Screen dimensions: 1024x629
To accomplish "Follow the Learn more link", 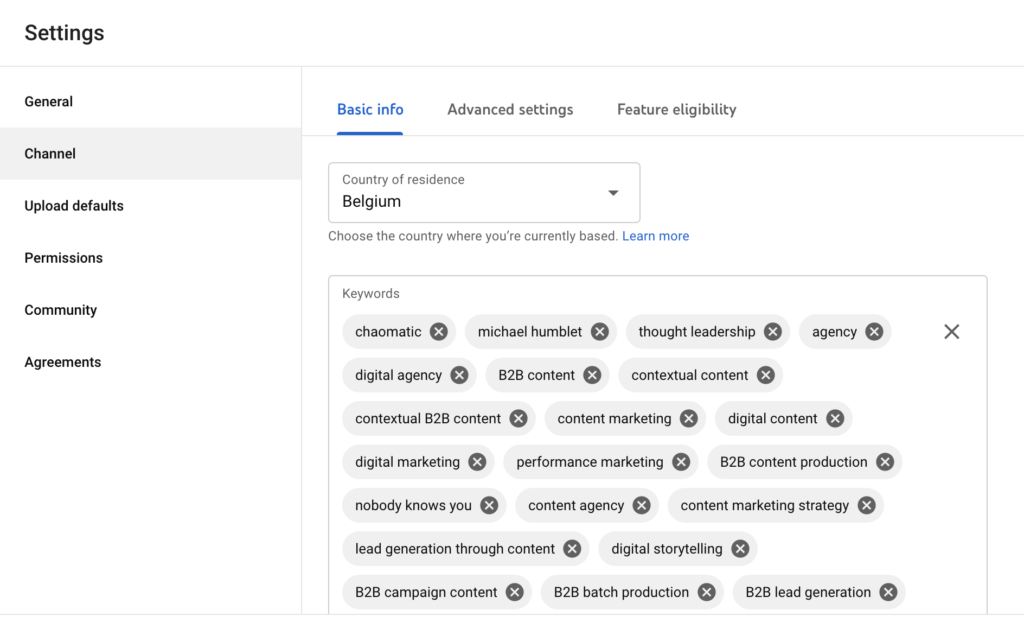I will (x=655, y=236).
